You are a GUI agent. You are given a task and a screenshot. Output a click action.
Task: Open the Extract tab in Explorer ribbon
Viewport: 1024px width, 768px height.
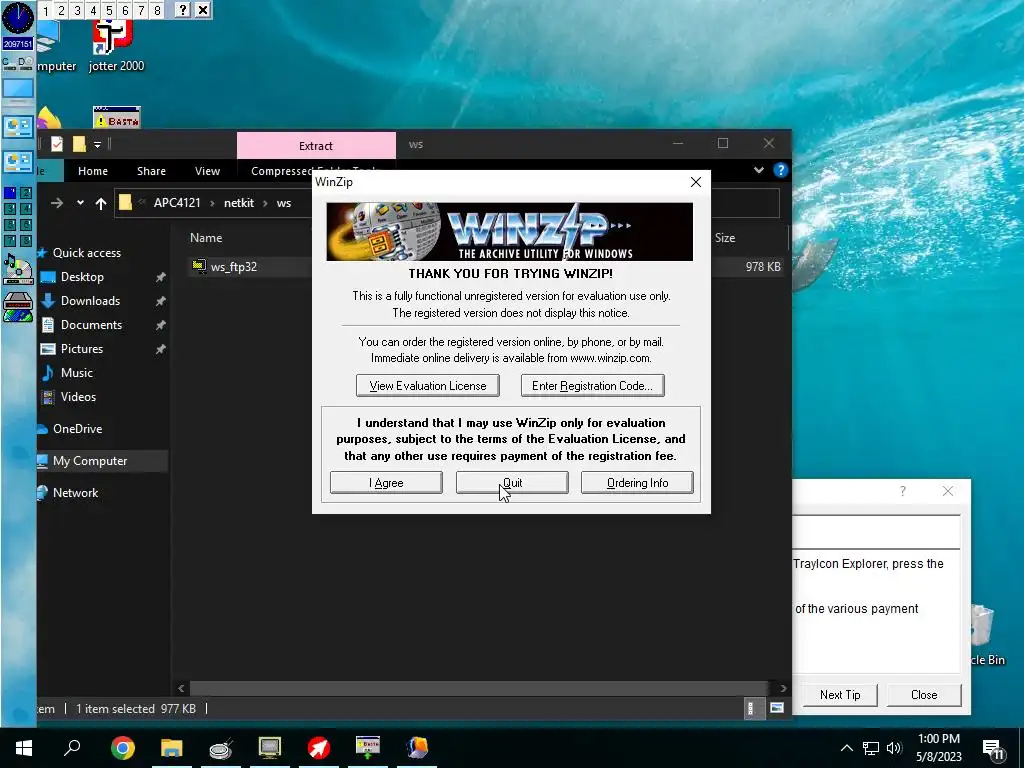316,146
